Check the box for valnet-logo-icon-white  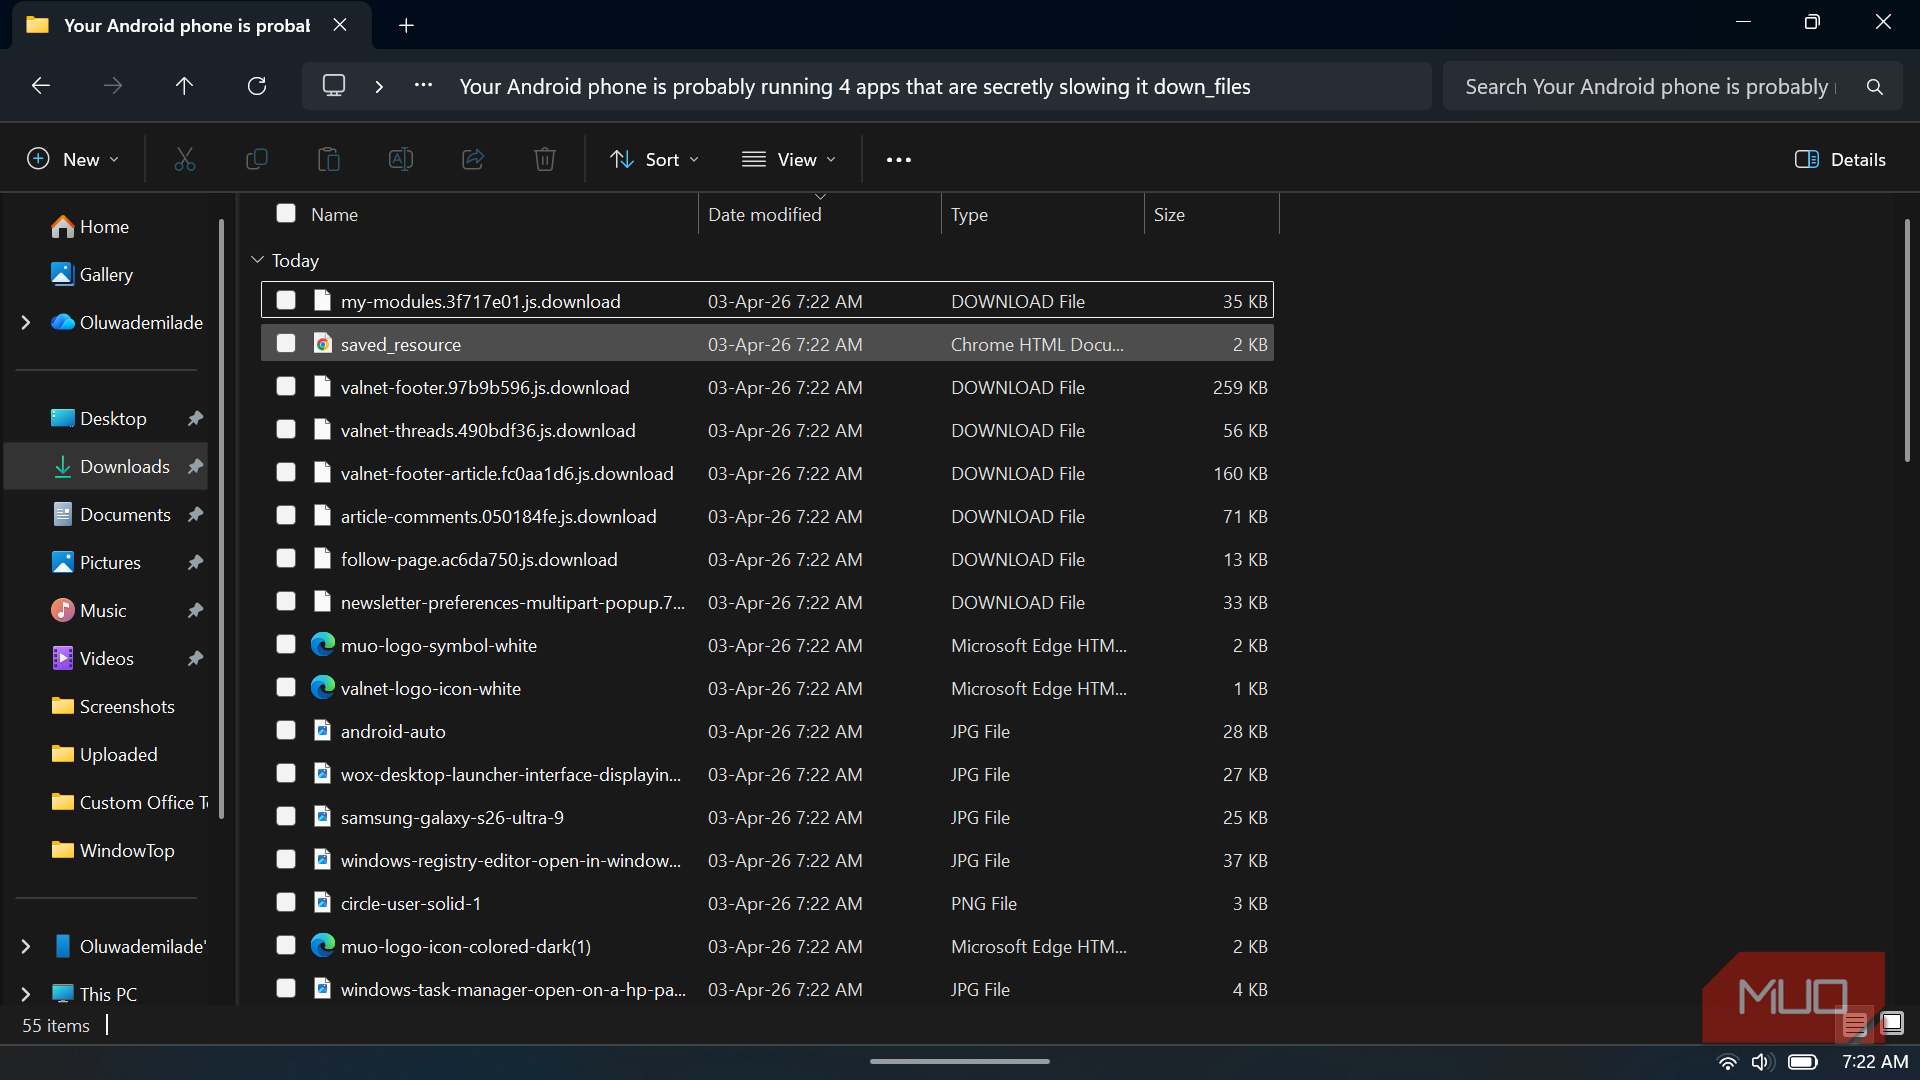point(286,687)
